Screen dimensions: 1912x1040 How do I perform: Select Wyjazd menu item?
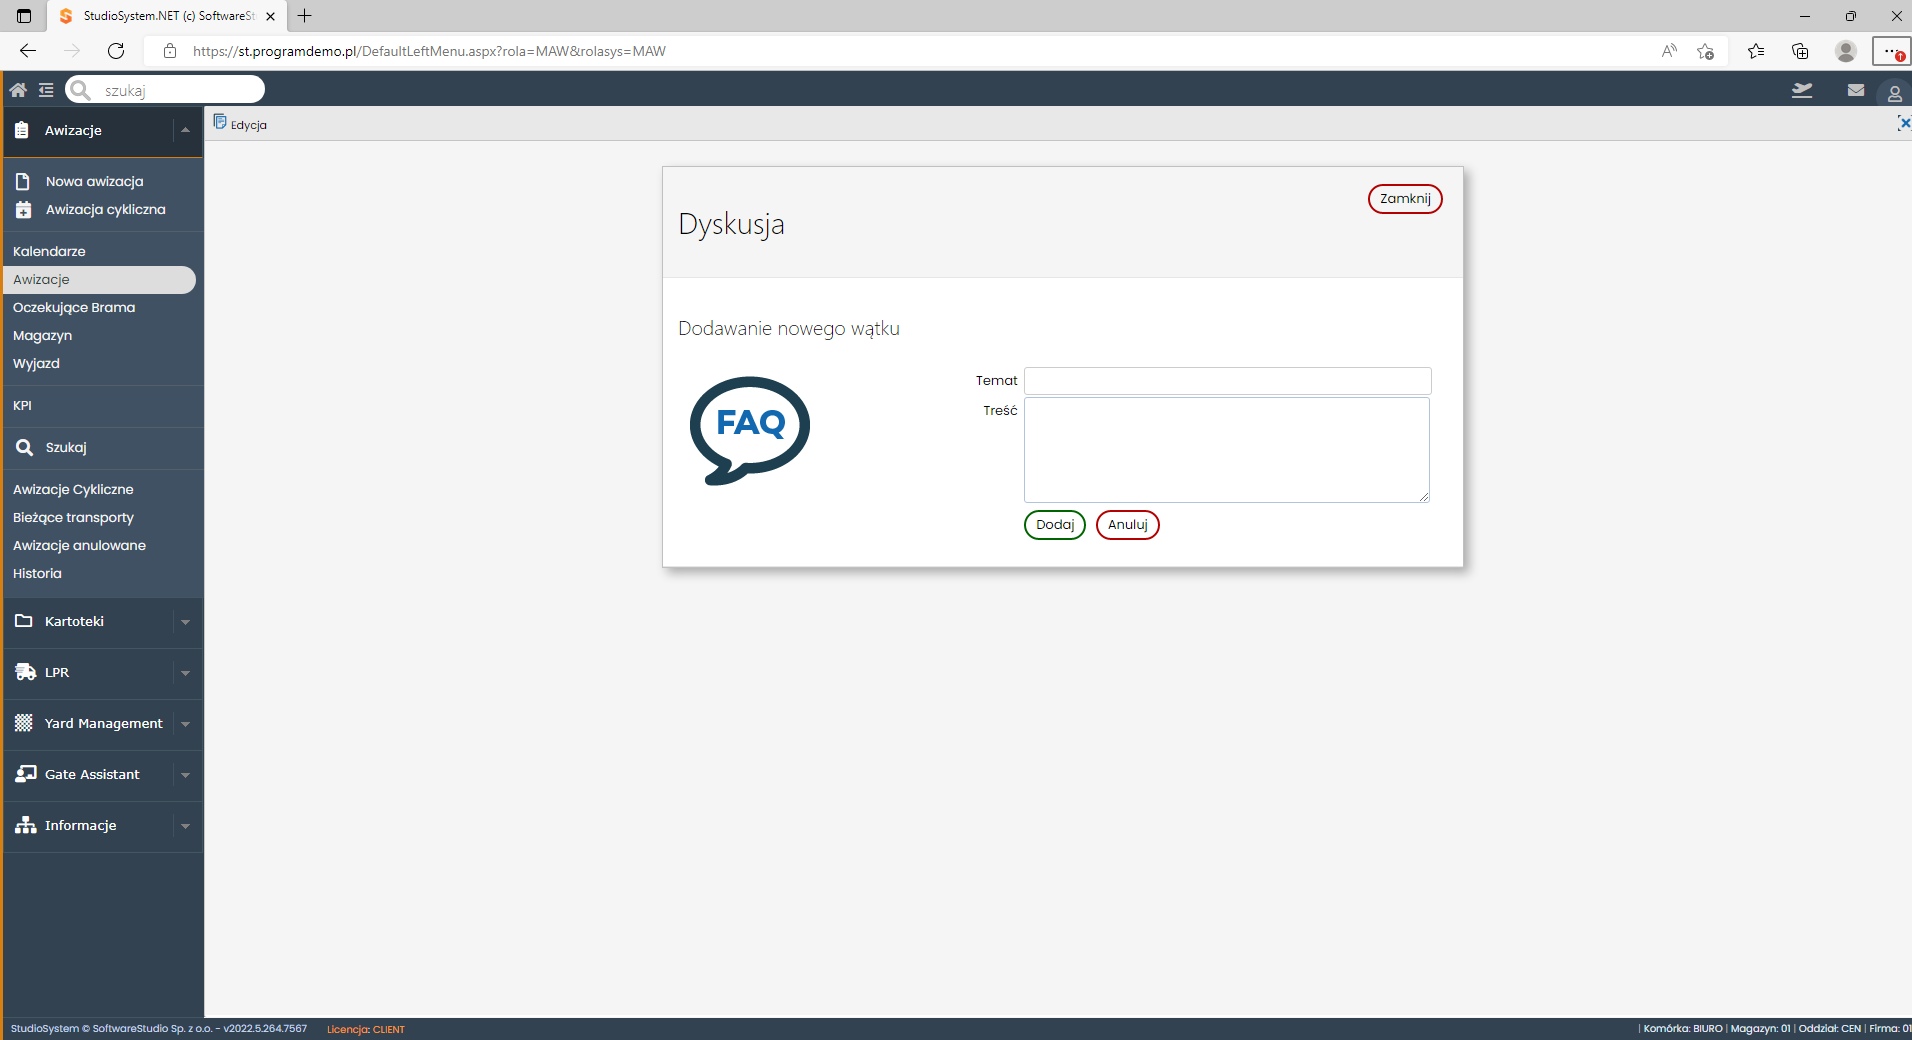36,363
